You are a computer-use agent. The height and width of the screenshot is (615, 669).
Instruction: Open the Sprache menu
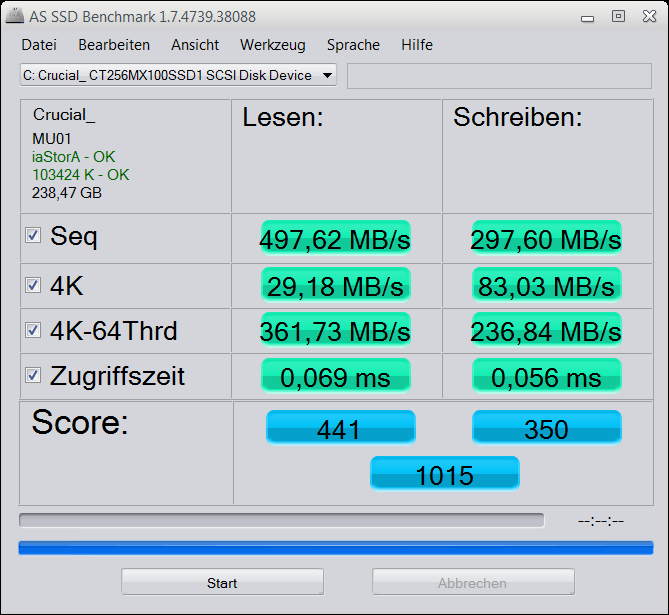tap(353, 45)
